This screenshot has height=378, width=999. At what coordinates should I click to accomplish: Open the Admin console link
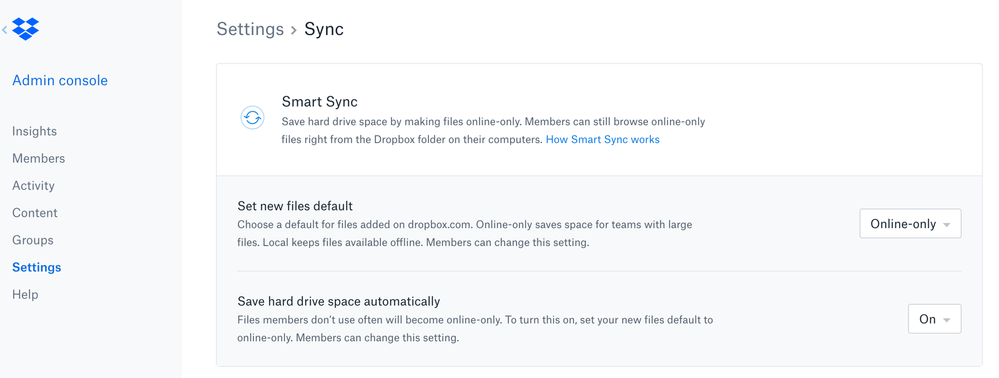tap(60, 80)
